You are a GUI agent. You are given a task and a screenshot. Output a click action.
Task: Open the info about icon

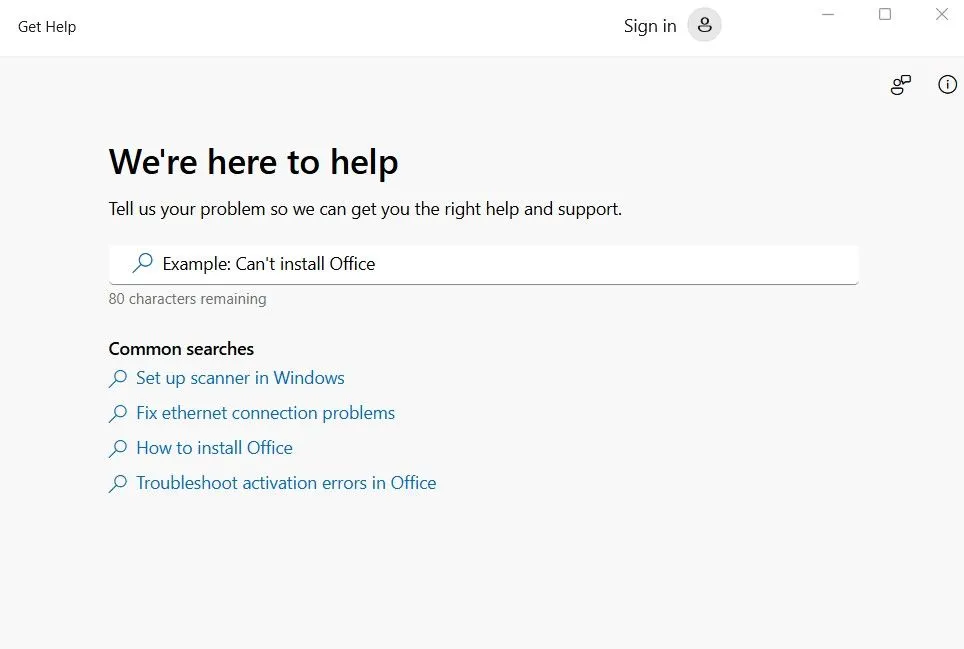(x=947, y=84)
